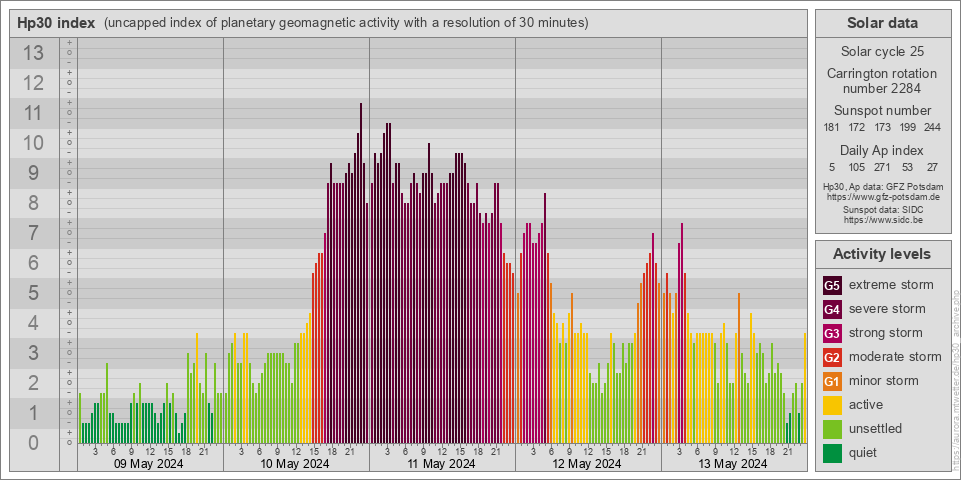
Task: Select the 11 May 2024 date label
Action: (x=441, y=464)
